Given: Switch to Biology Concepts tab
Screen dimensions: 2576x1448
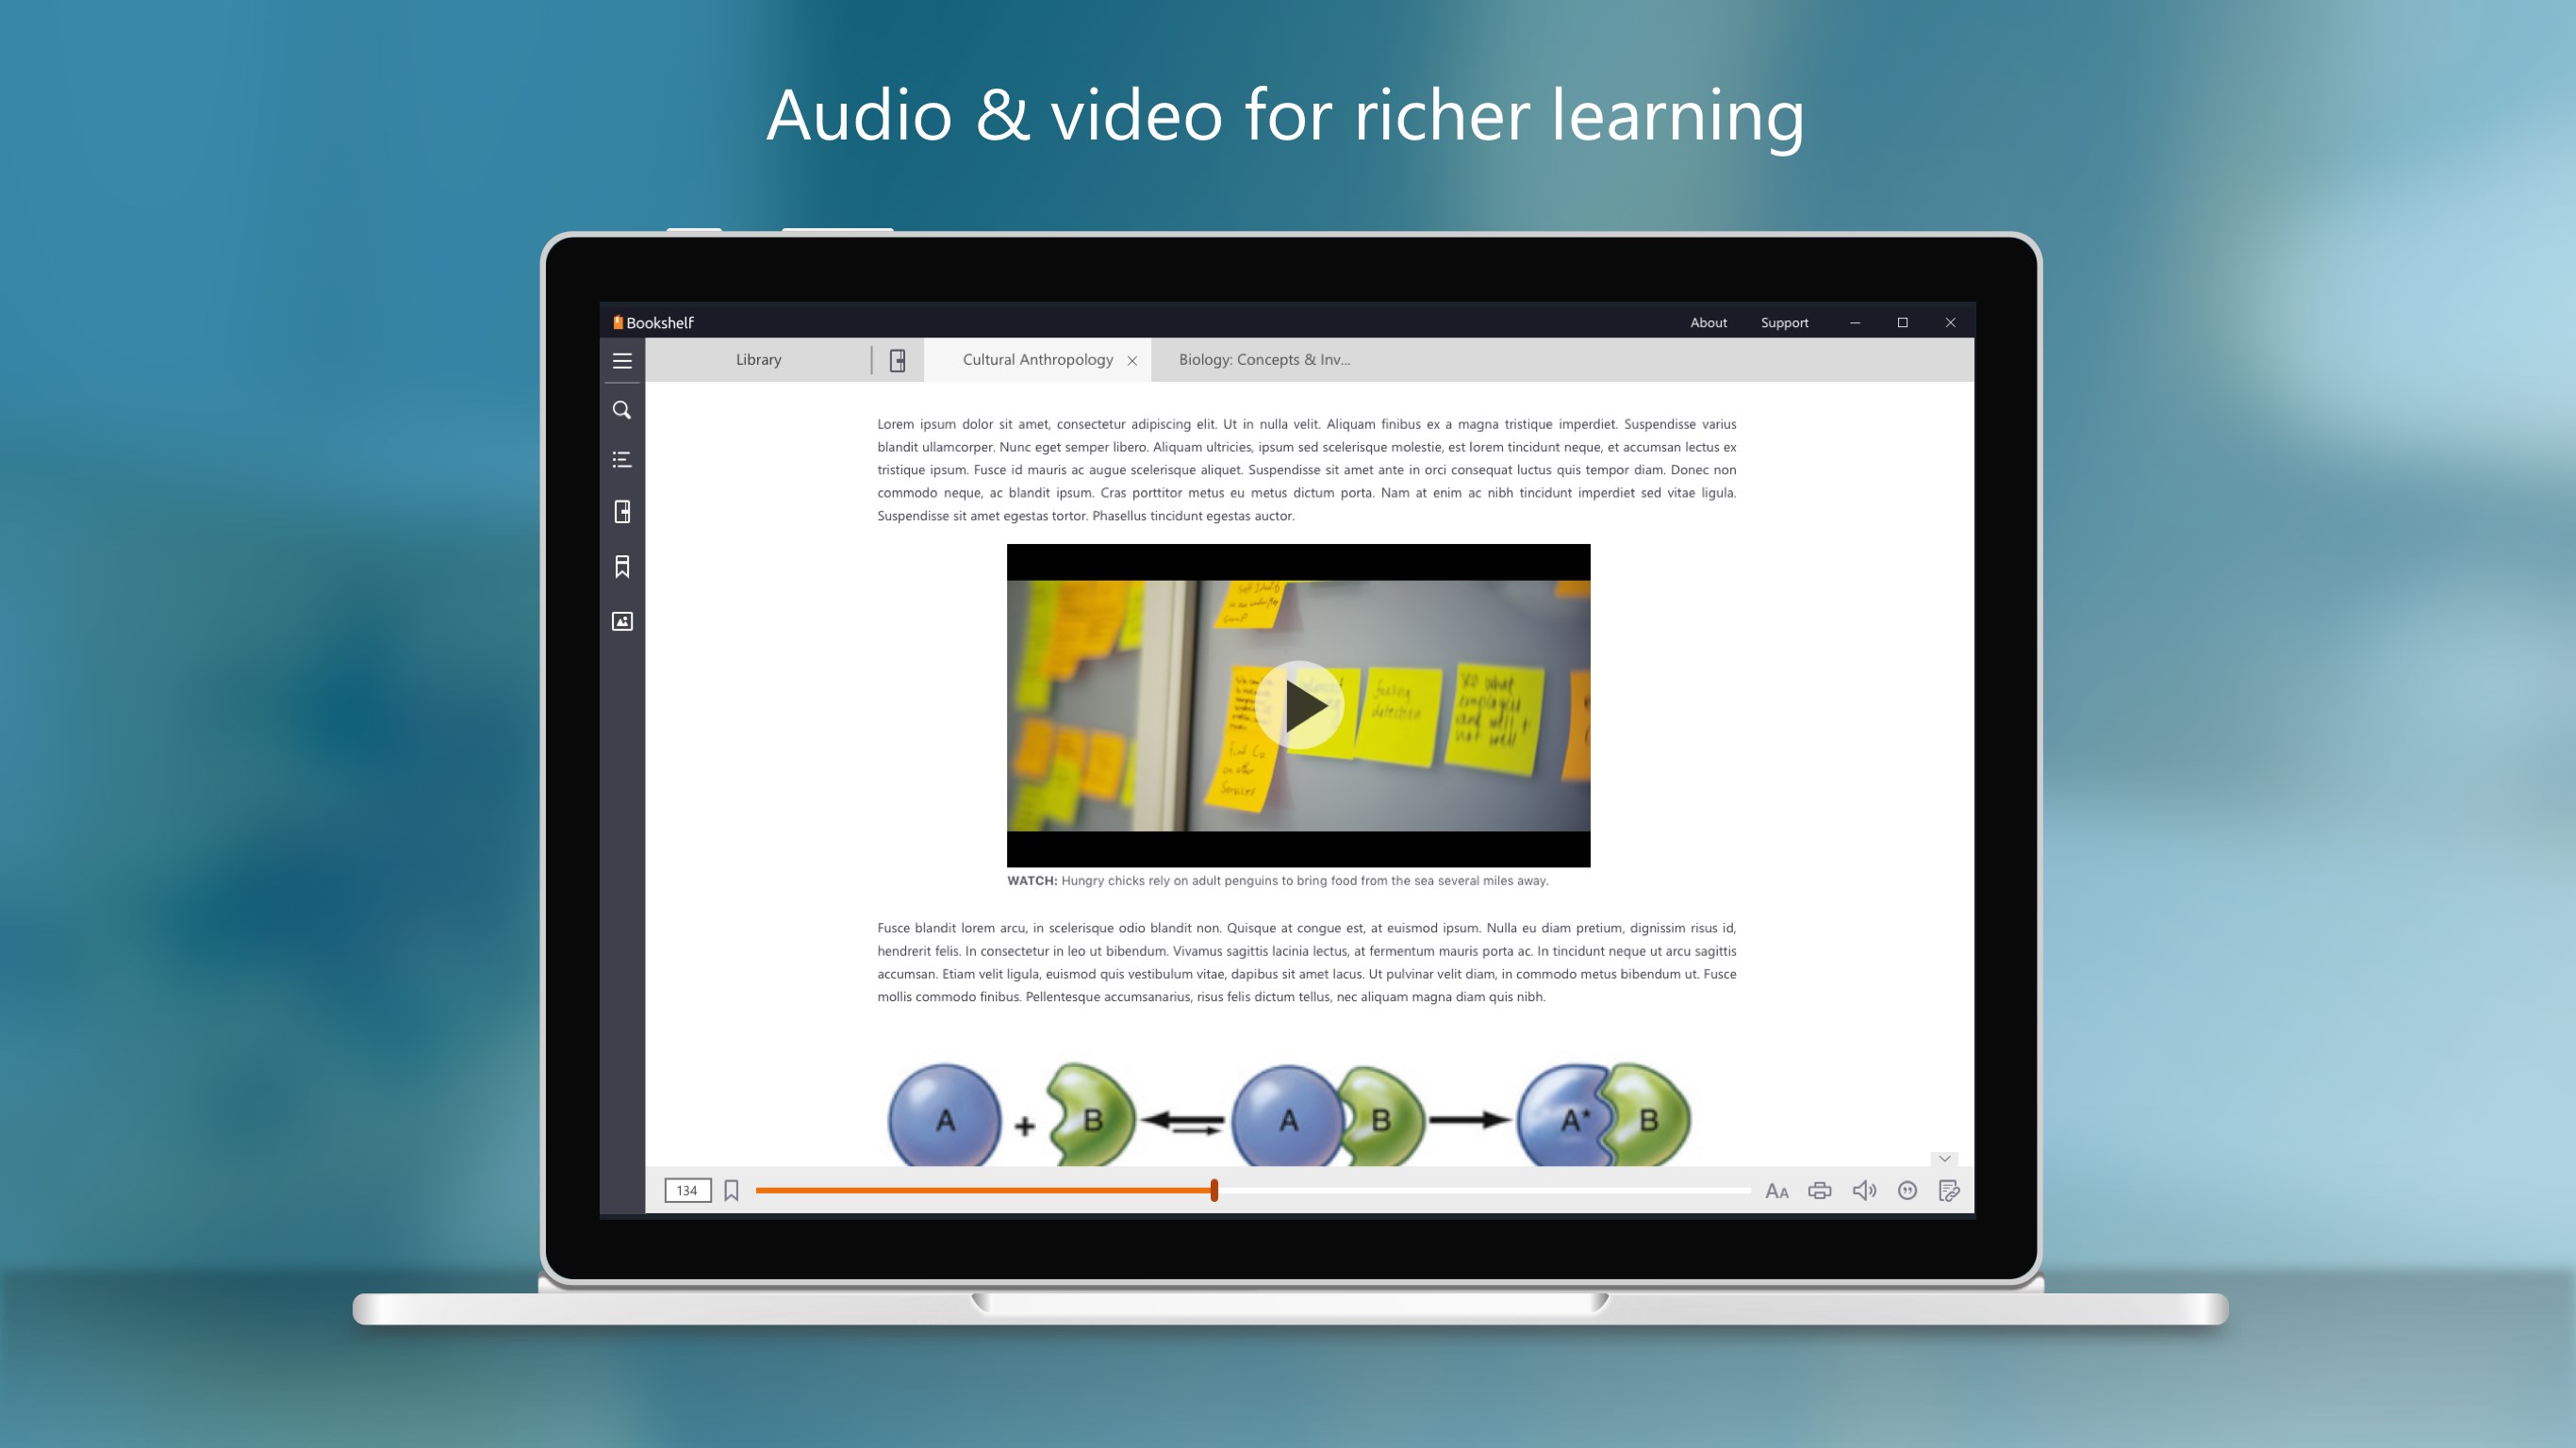Looking at the screenshot, I should [x=1262, y=359].
